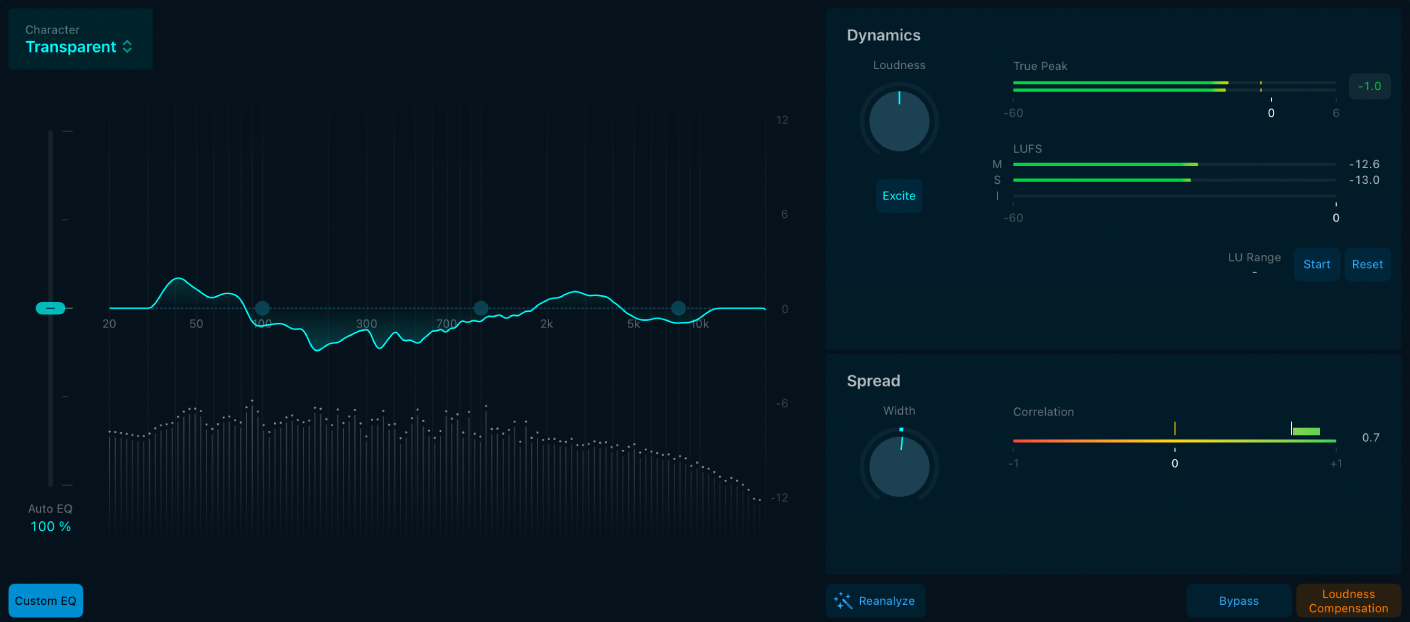Click the Correlation meter bar
The image size is (1410, 622).
[1174, 440]
